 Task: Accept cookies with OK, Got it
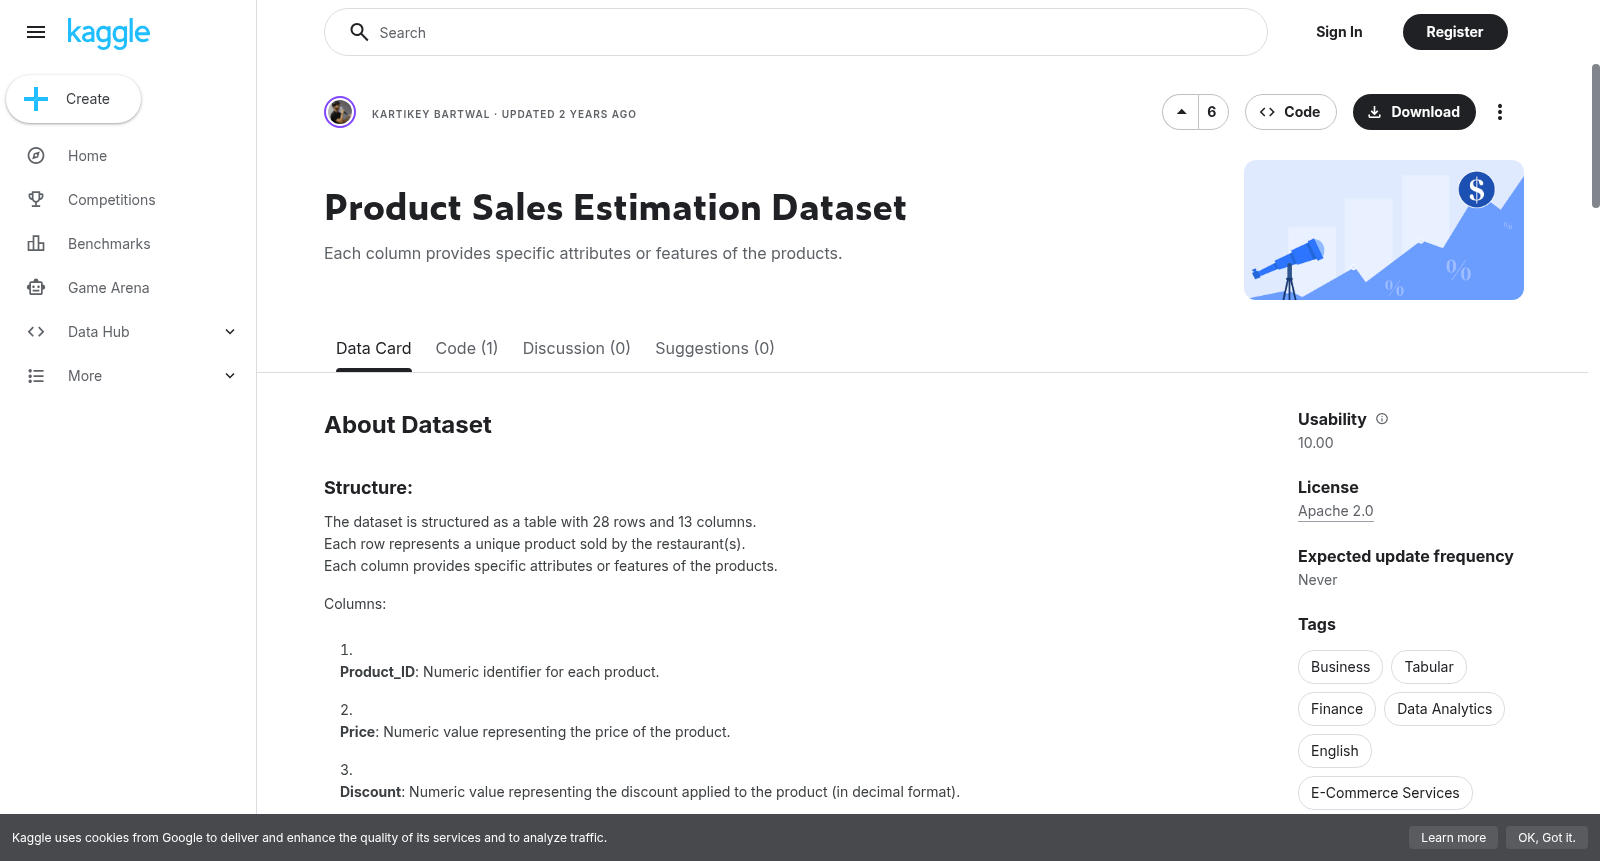pyautogui.click(x=1546, y=838)
